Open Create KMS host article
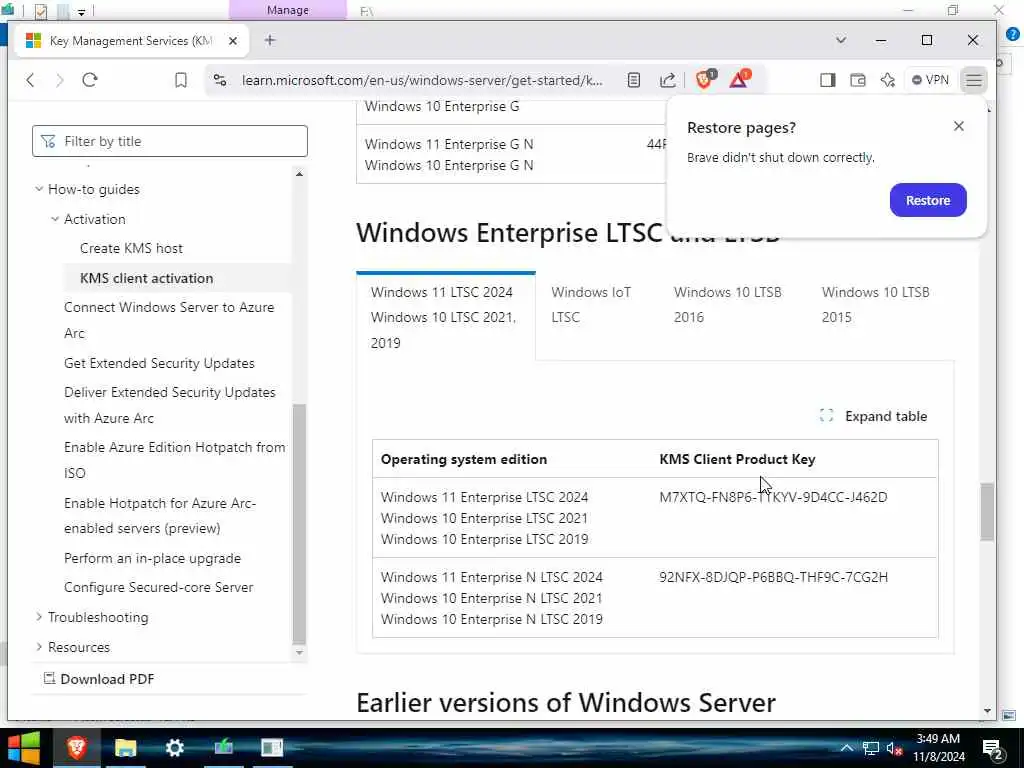The image size is (1024, 768). click(131, 248)
